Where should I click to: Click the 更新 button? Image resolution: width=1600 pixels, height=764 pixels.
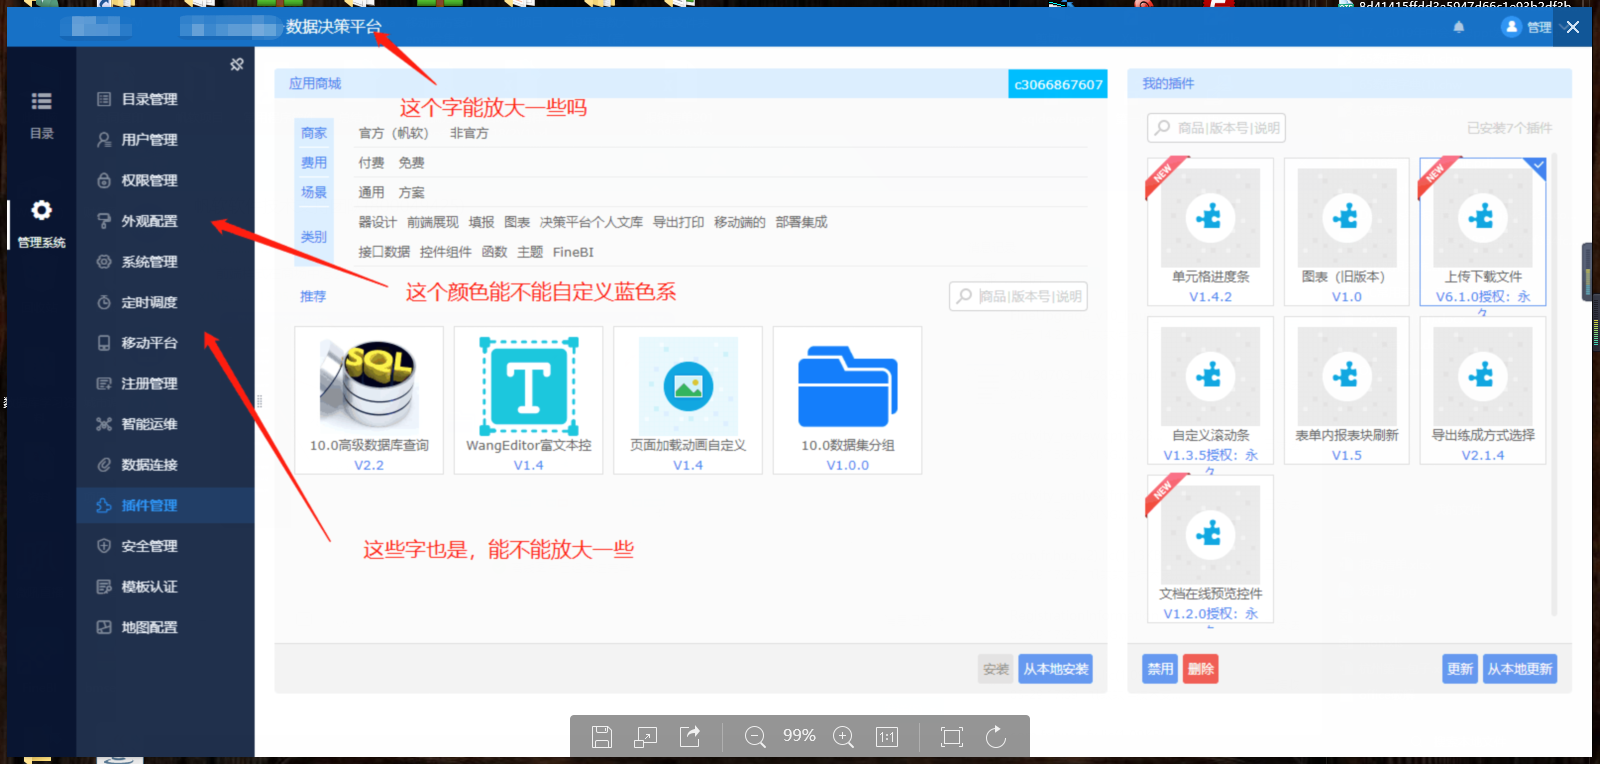1460,669
